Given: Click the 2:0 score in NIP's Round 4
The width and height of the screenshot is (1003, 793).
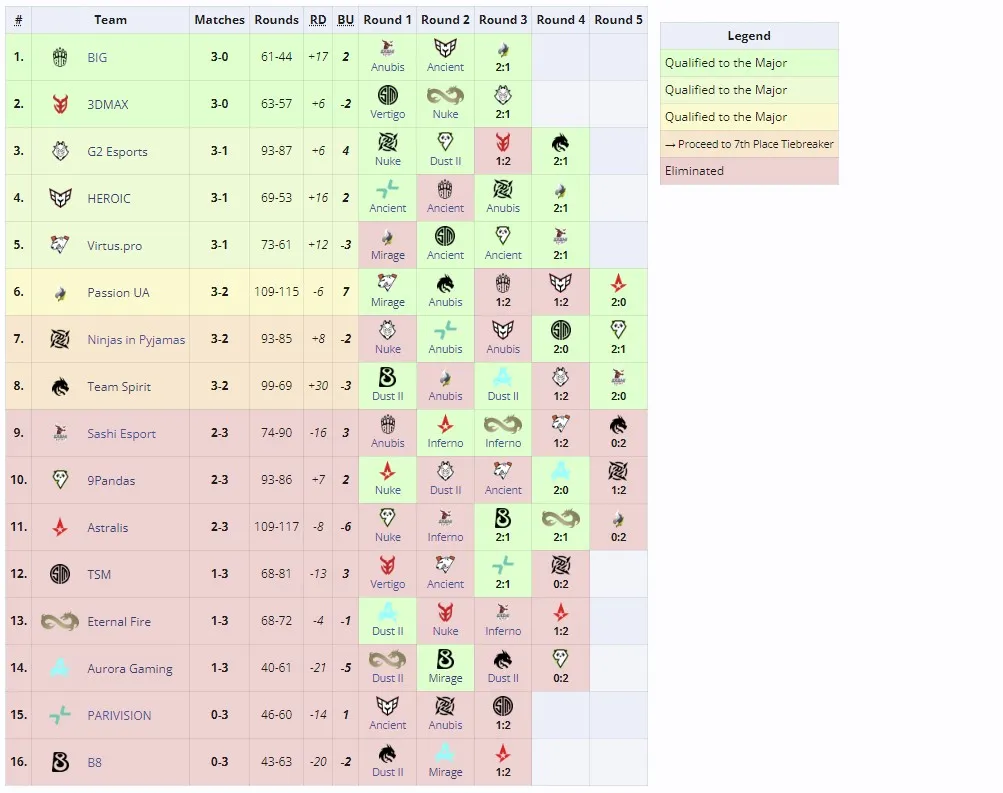Looking at the screenshot, I should [560, 349].
